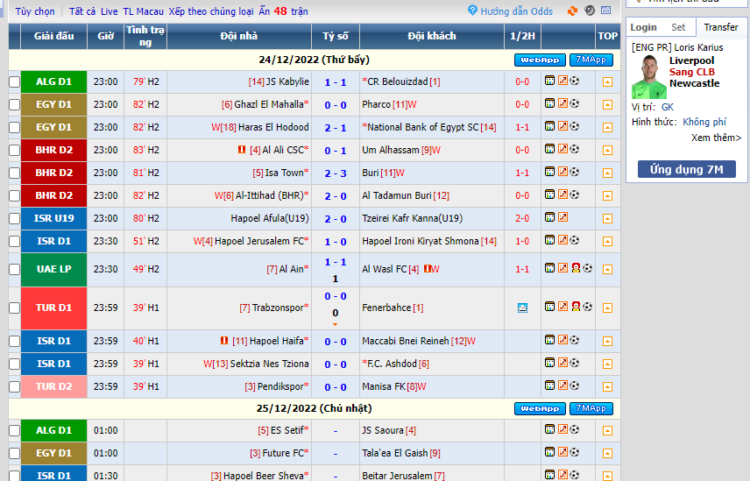
Task: Check the box beside ISR U19 Hapoel Afula
Action: tap(14, 219)
